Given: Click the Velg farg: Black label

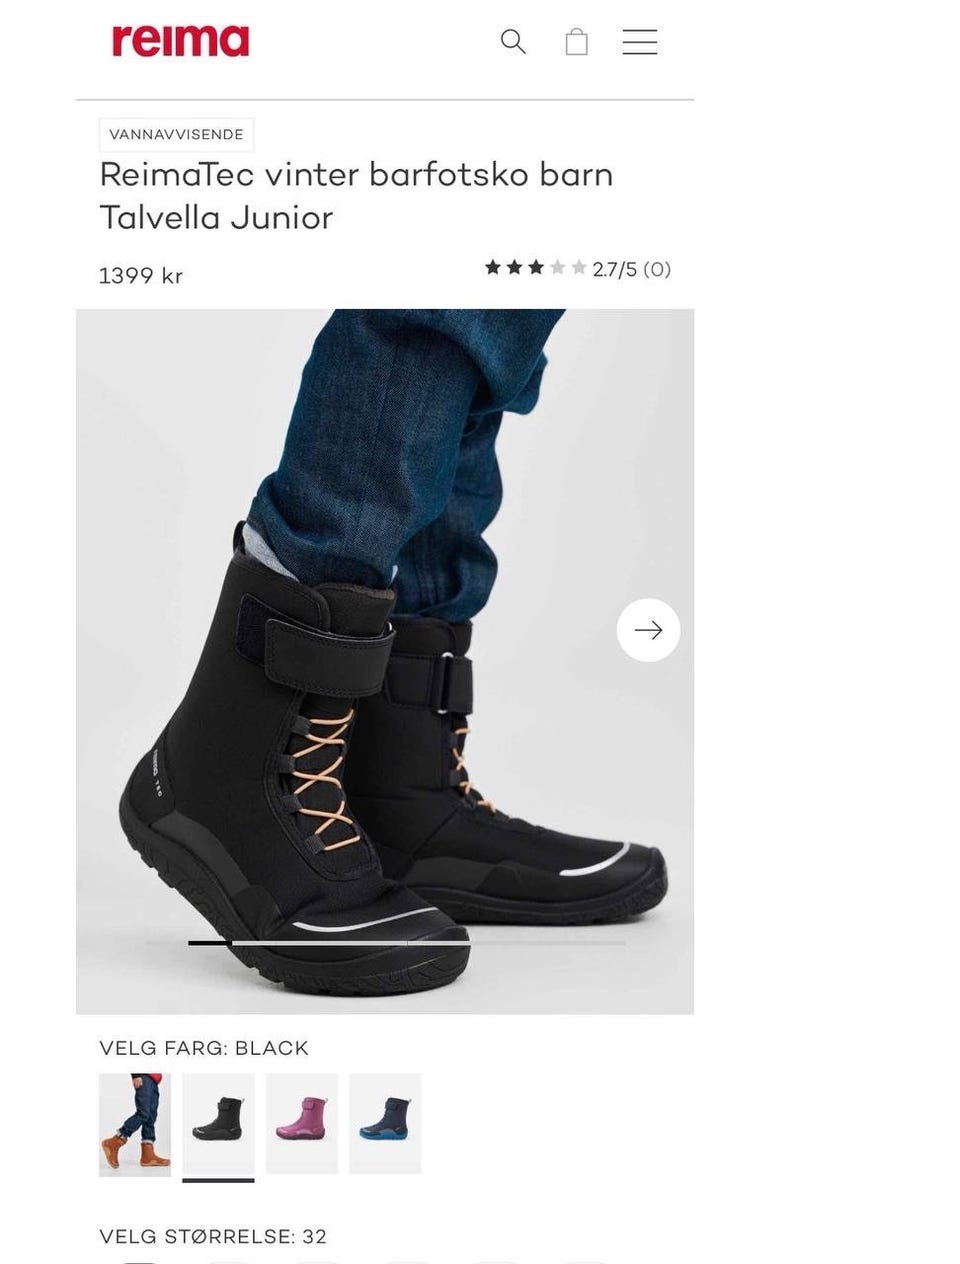Looking at the screenshot, I should (204, 1048).
